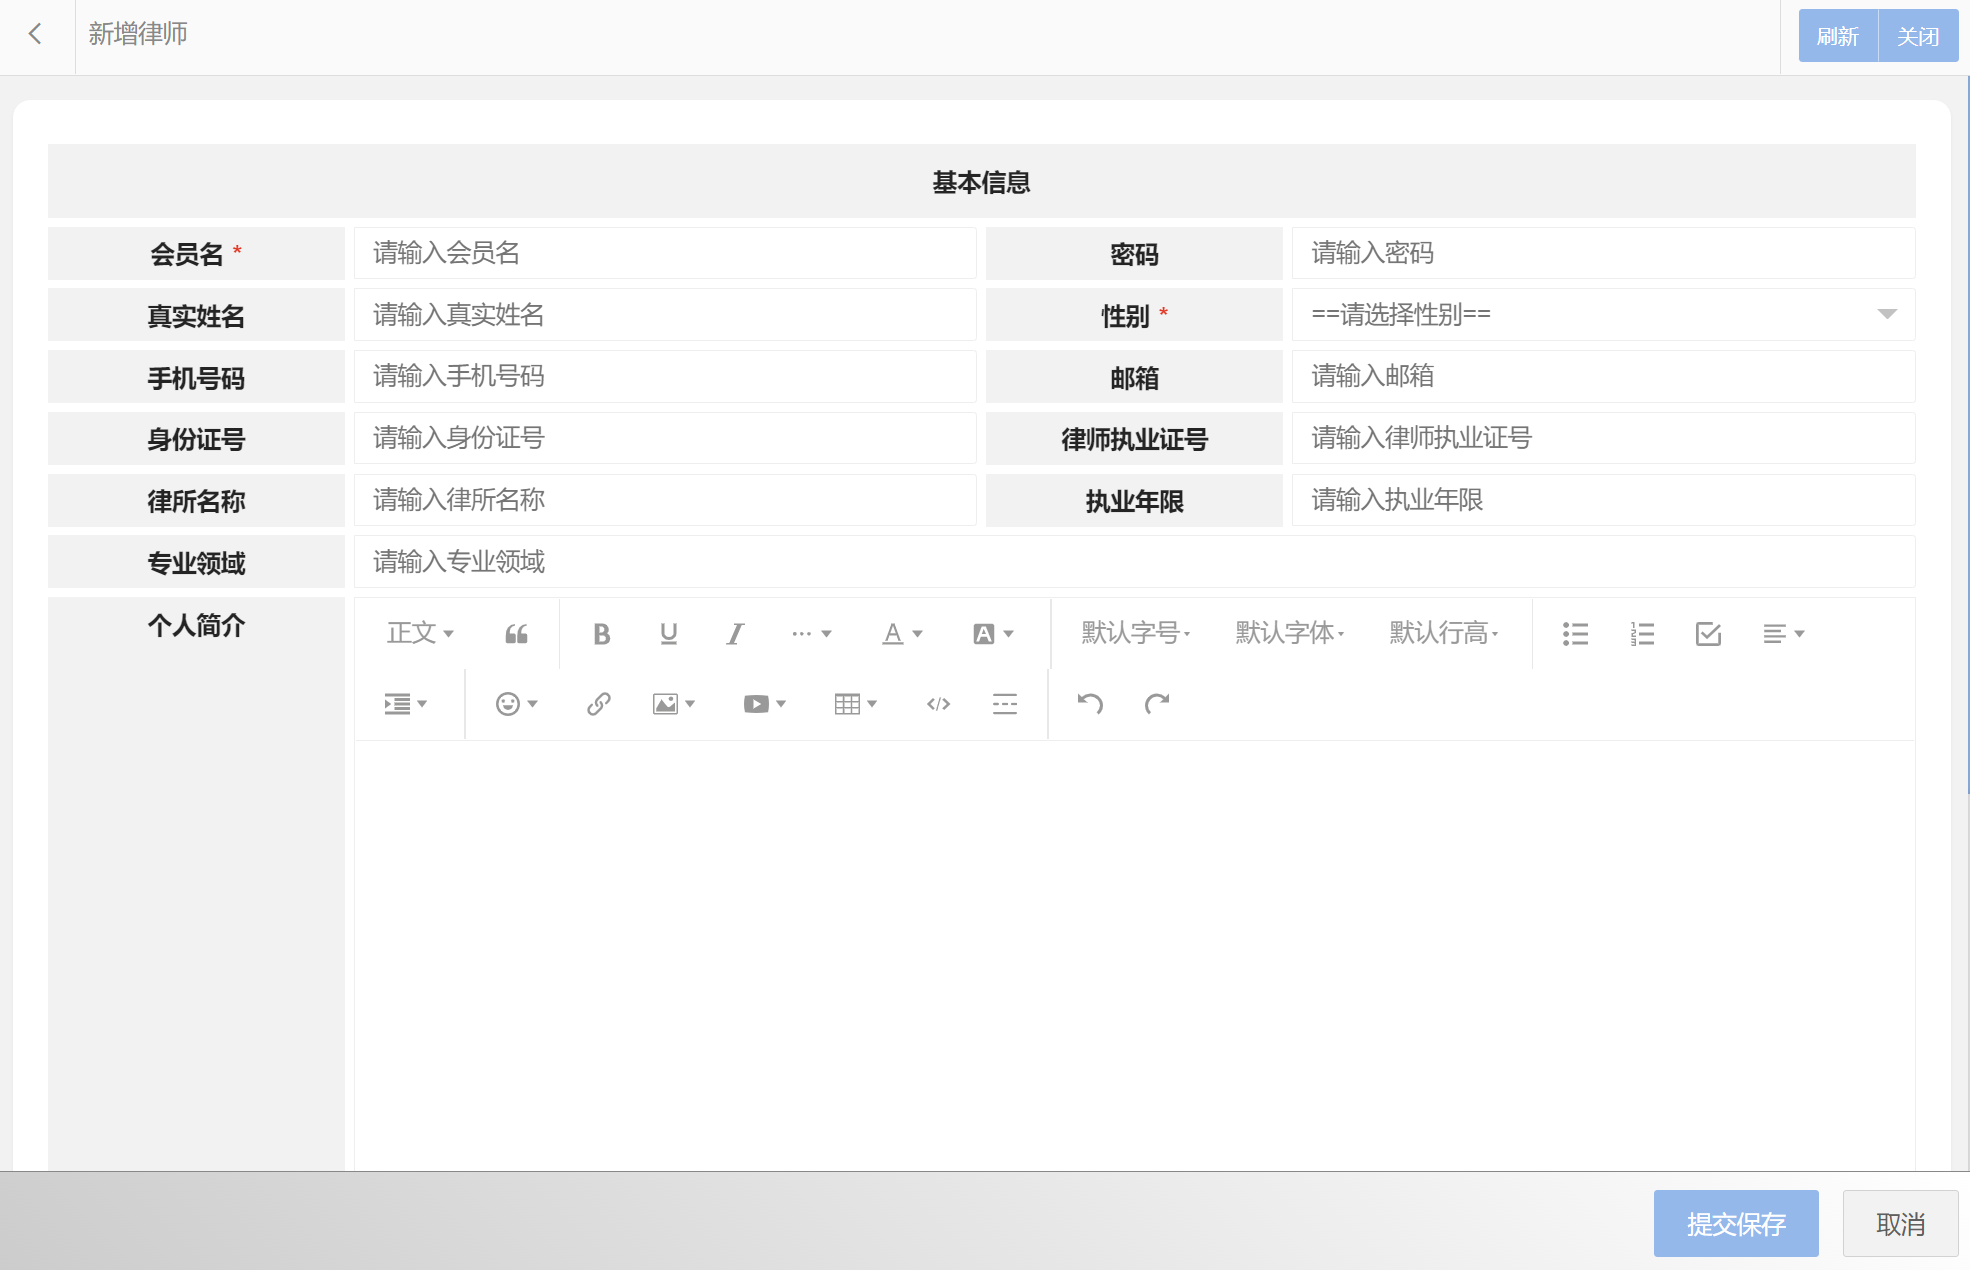Apply italic text style
Image resolution: width=1970 pixels, height=1270 pixels.
(x=735, y=634)
